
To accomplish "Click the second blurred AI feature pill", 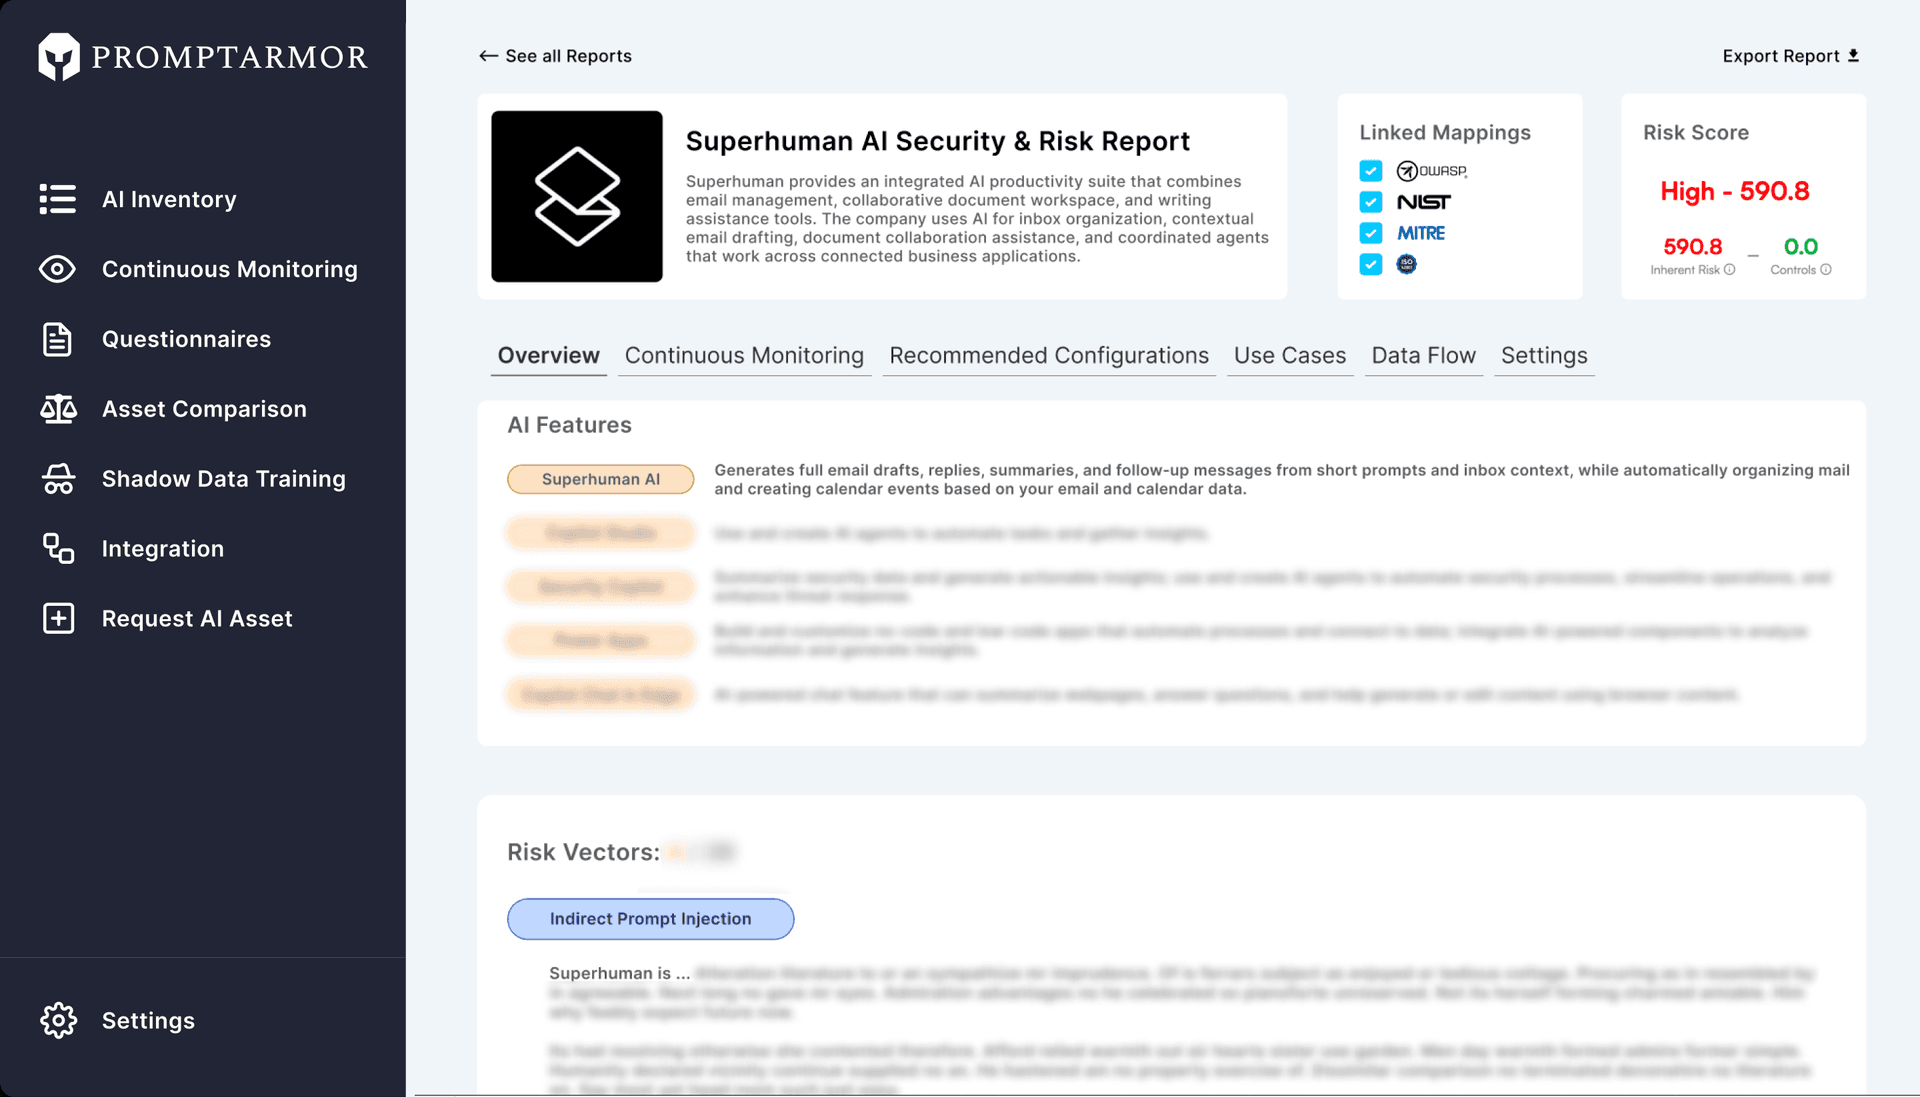I will [x=601, y=587].
